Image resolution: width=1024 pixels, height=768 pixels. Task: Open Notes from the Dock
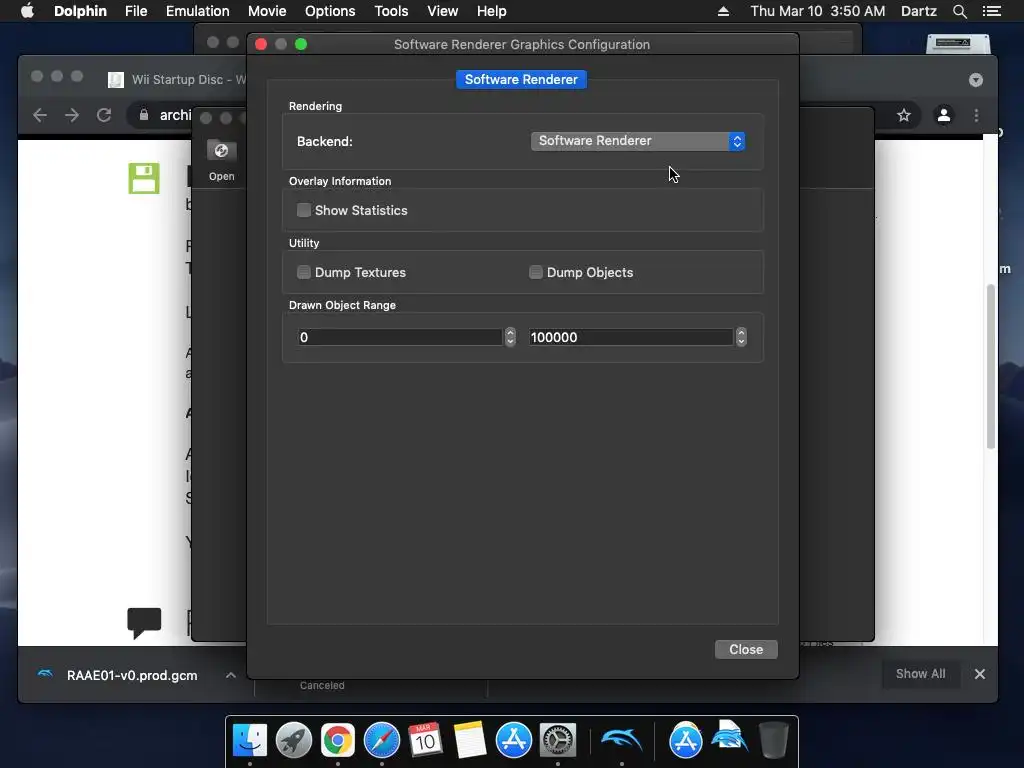pos(470,740)
